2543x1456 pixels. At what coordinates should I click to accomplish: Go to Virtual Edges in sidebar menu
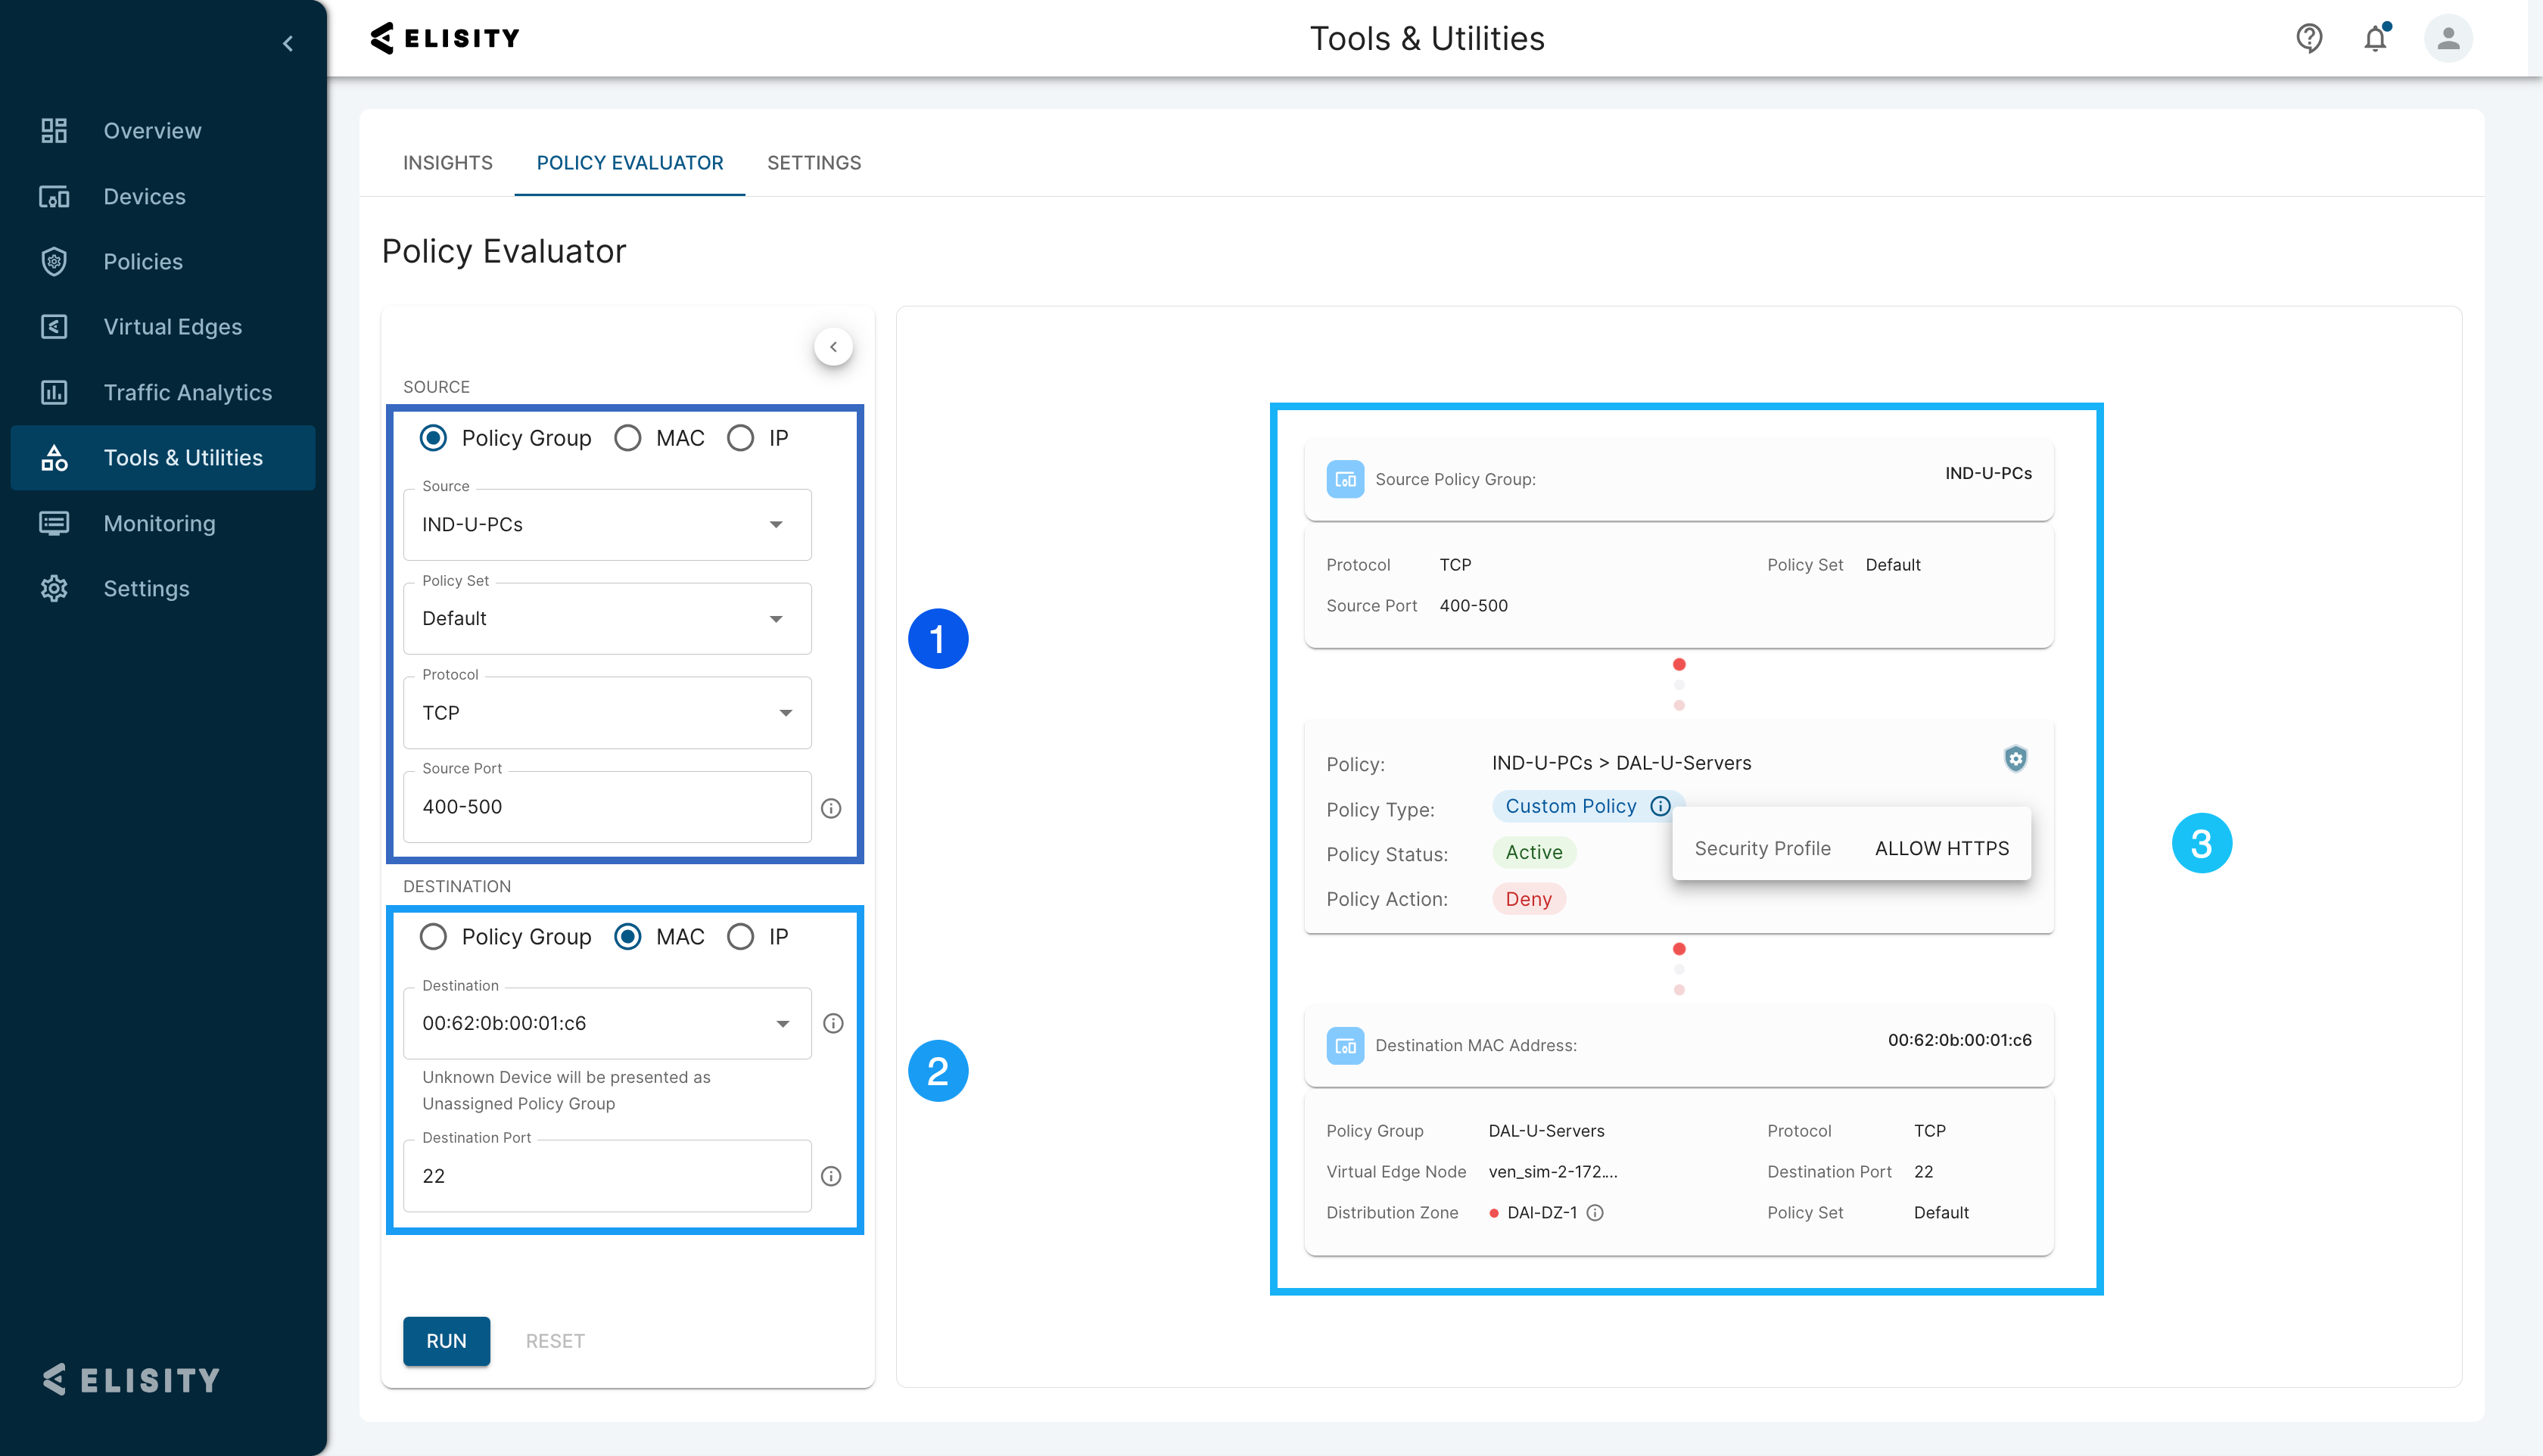tap(163, 327)
